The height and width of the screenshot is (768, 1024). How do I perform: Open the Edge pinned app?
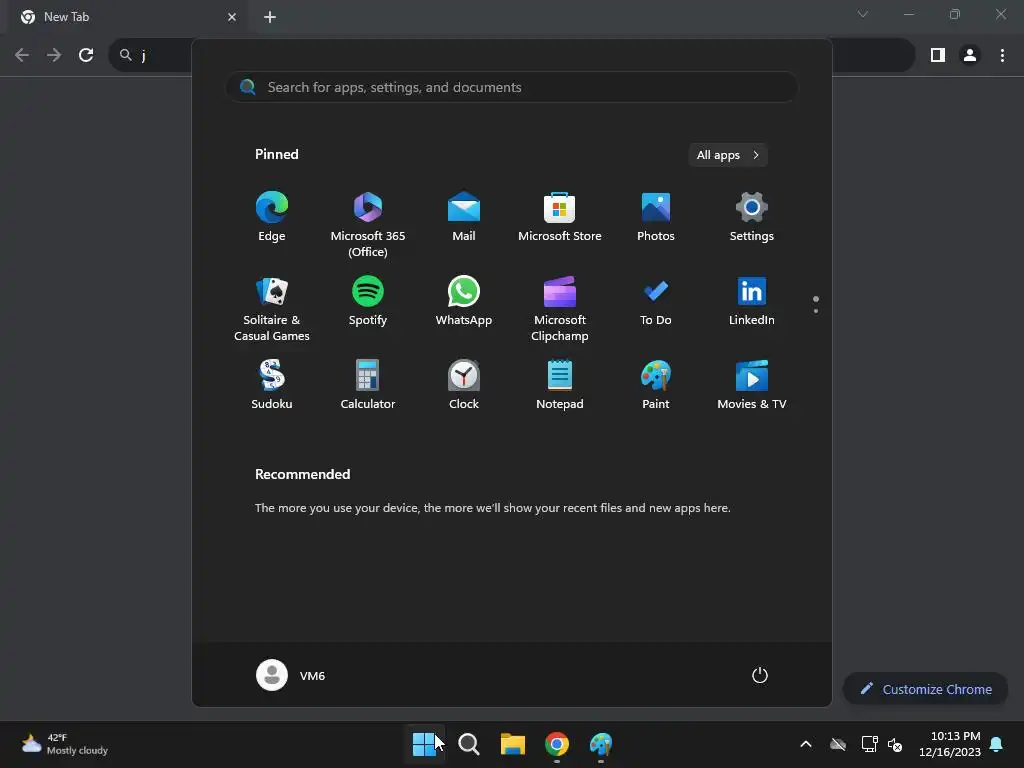tap(272, 217)
